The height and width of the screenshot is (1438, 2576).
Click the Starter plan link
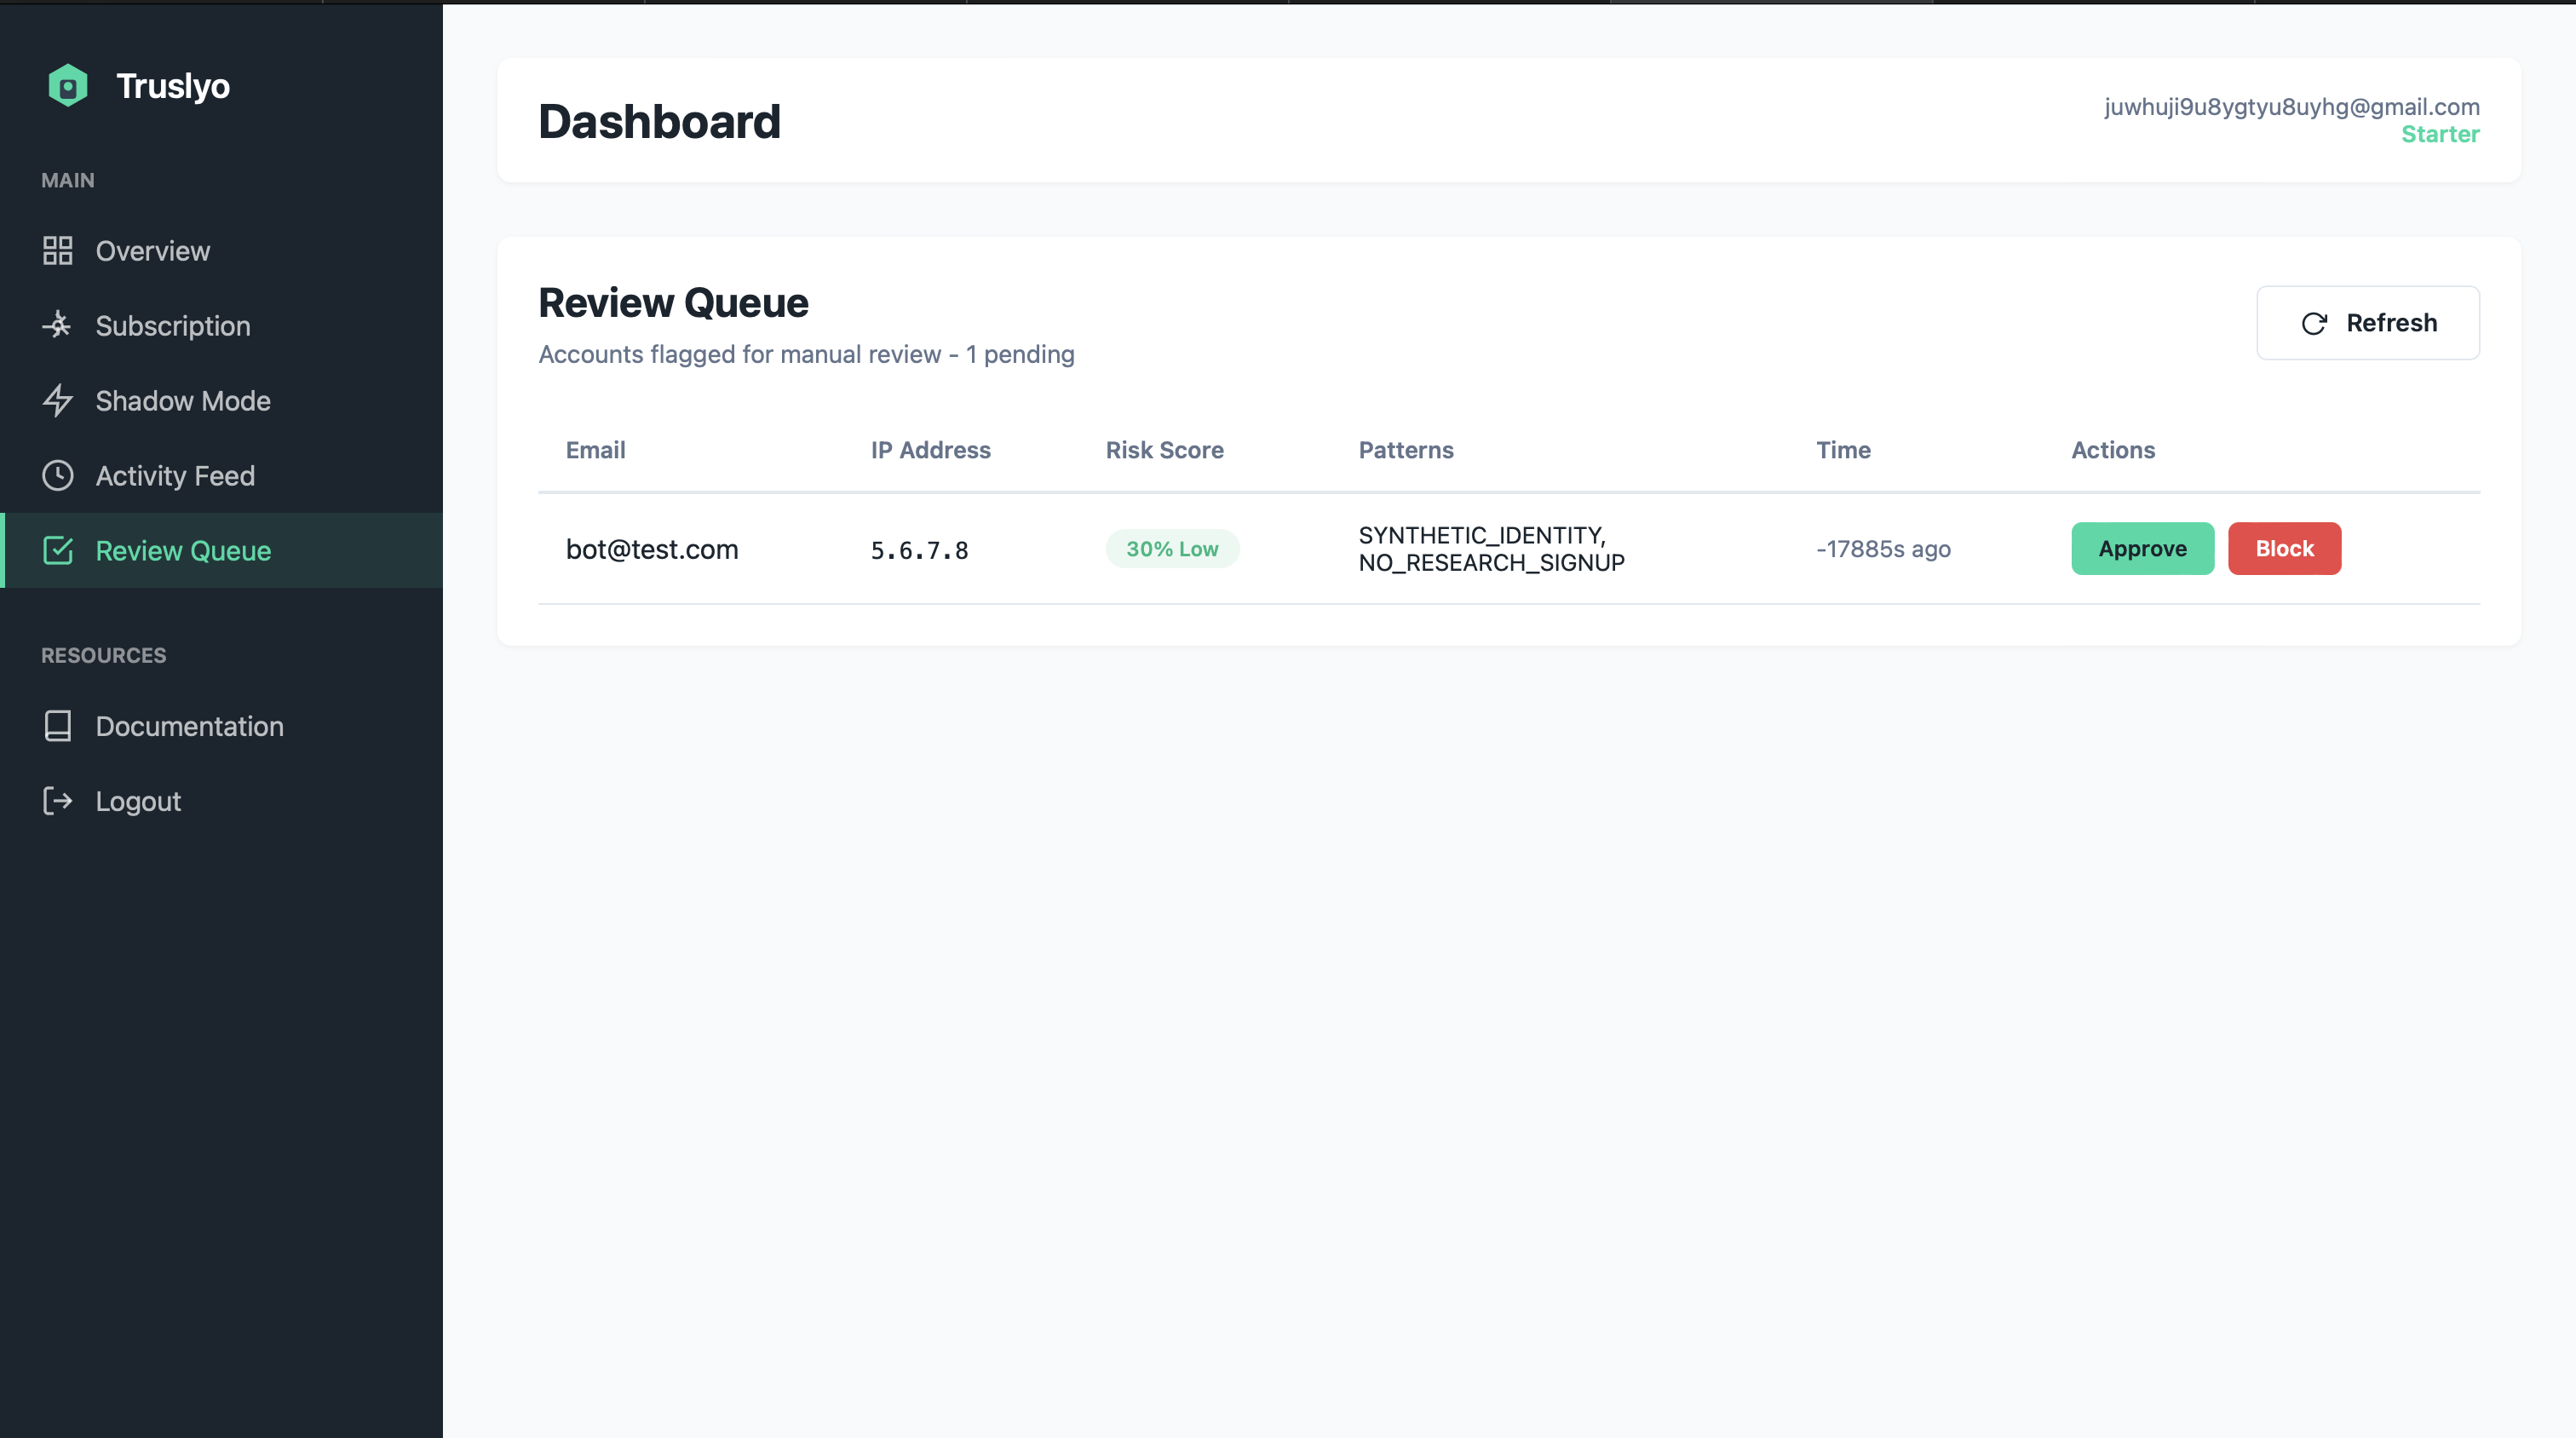[x=2440, y=134]
